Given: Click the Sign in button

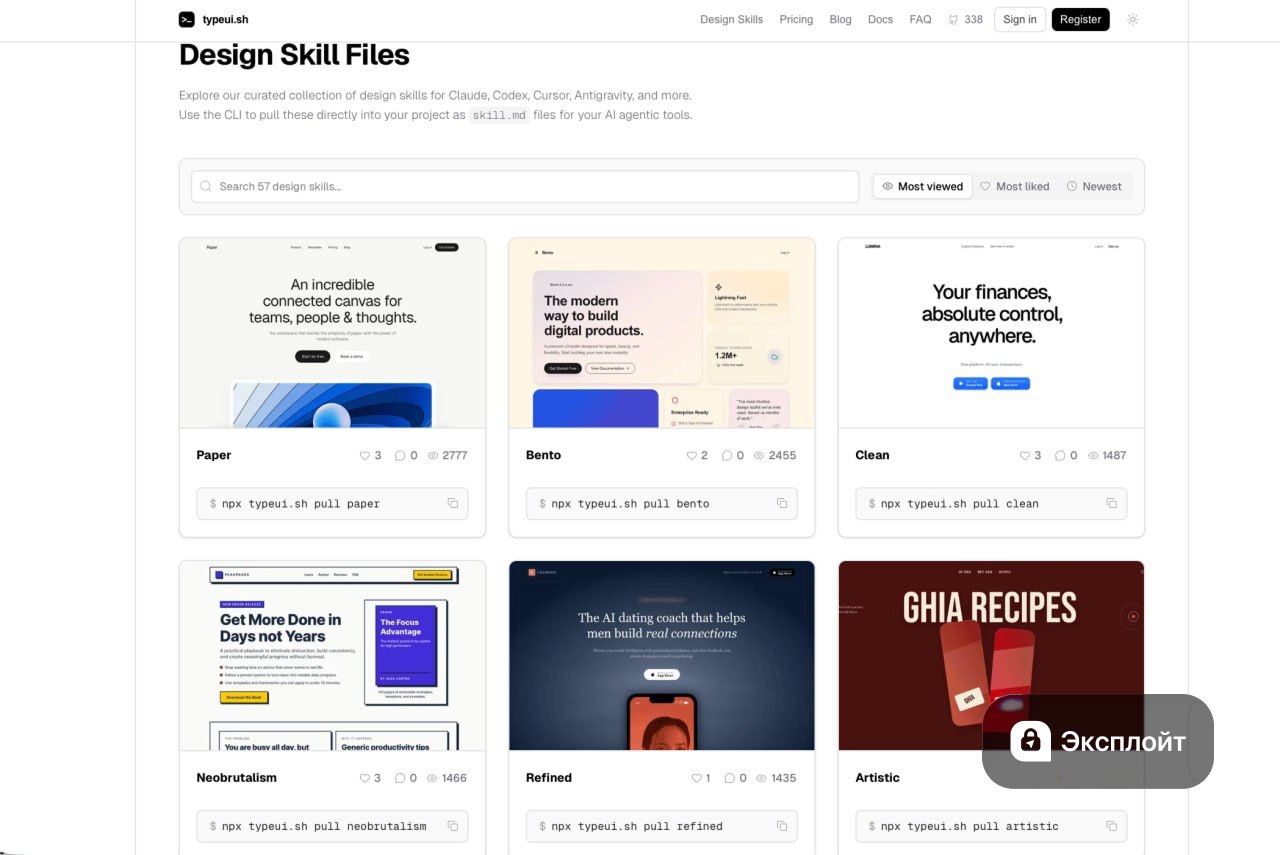Looking at the screenshot, I should tap(1019, 19).
